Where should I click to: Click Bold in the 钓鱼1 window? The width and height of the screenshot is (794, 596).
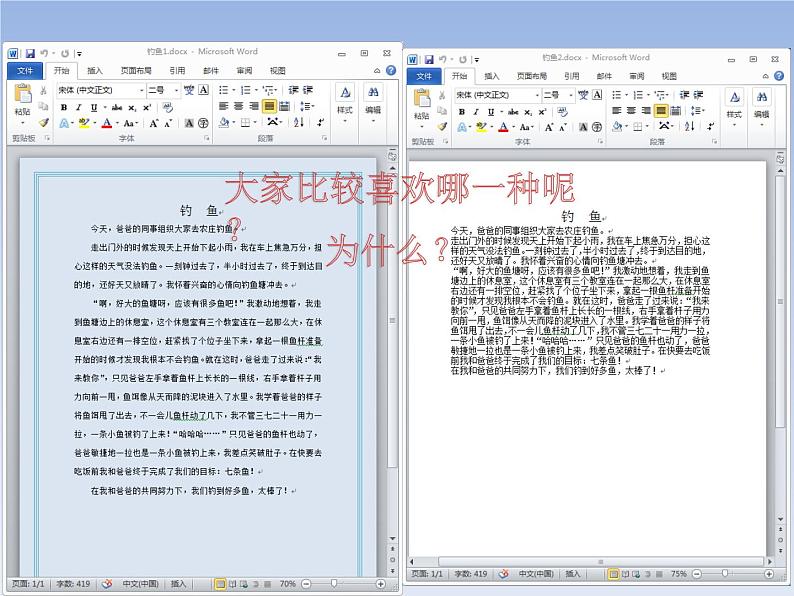click(64, 107)
